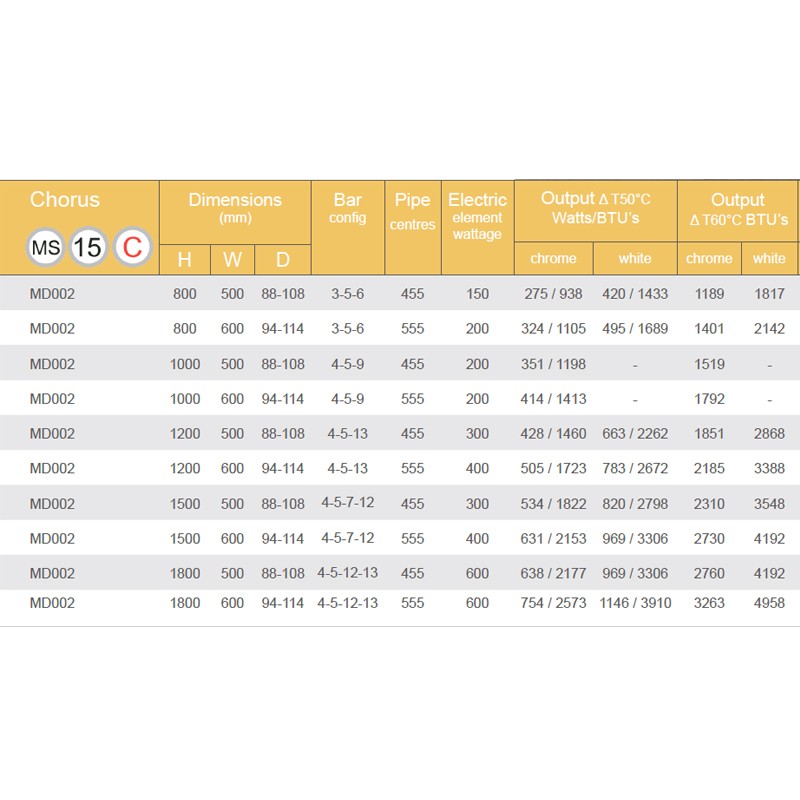Select the W dimension column header
This screenshot has width=800, height=800.
[232, 260]
